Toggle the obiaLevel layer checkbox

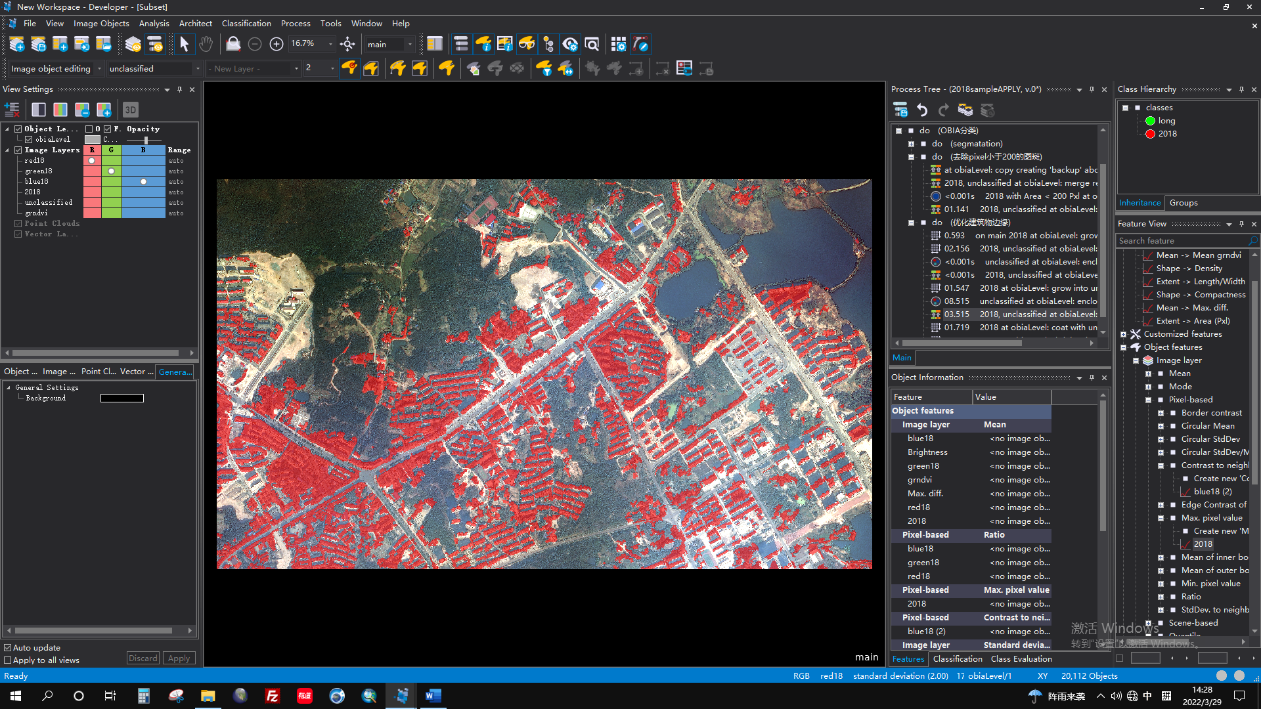(28, 140)
